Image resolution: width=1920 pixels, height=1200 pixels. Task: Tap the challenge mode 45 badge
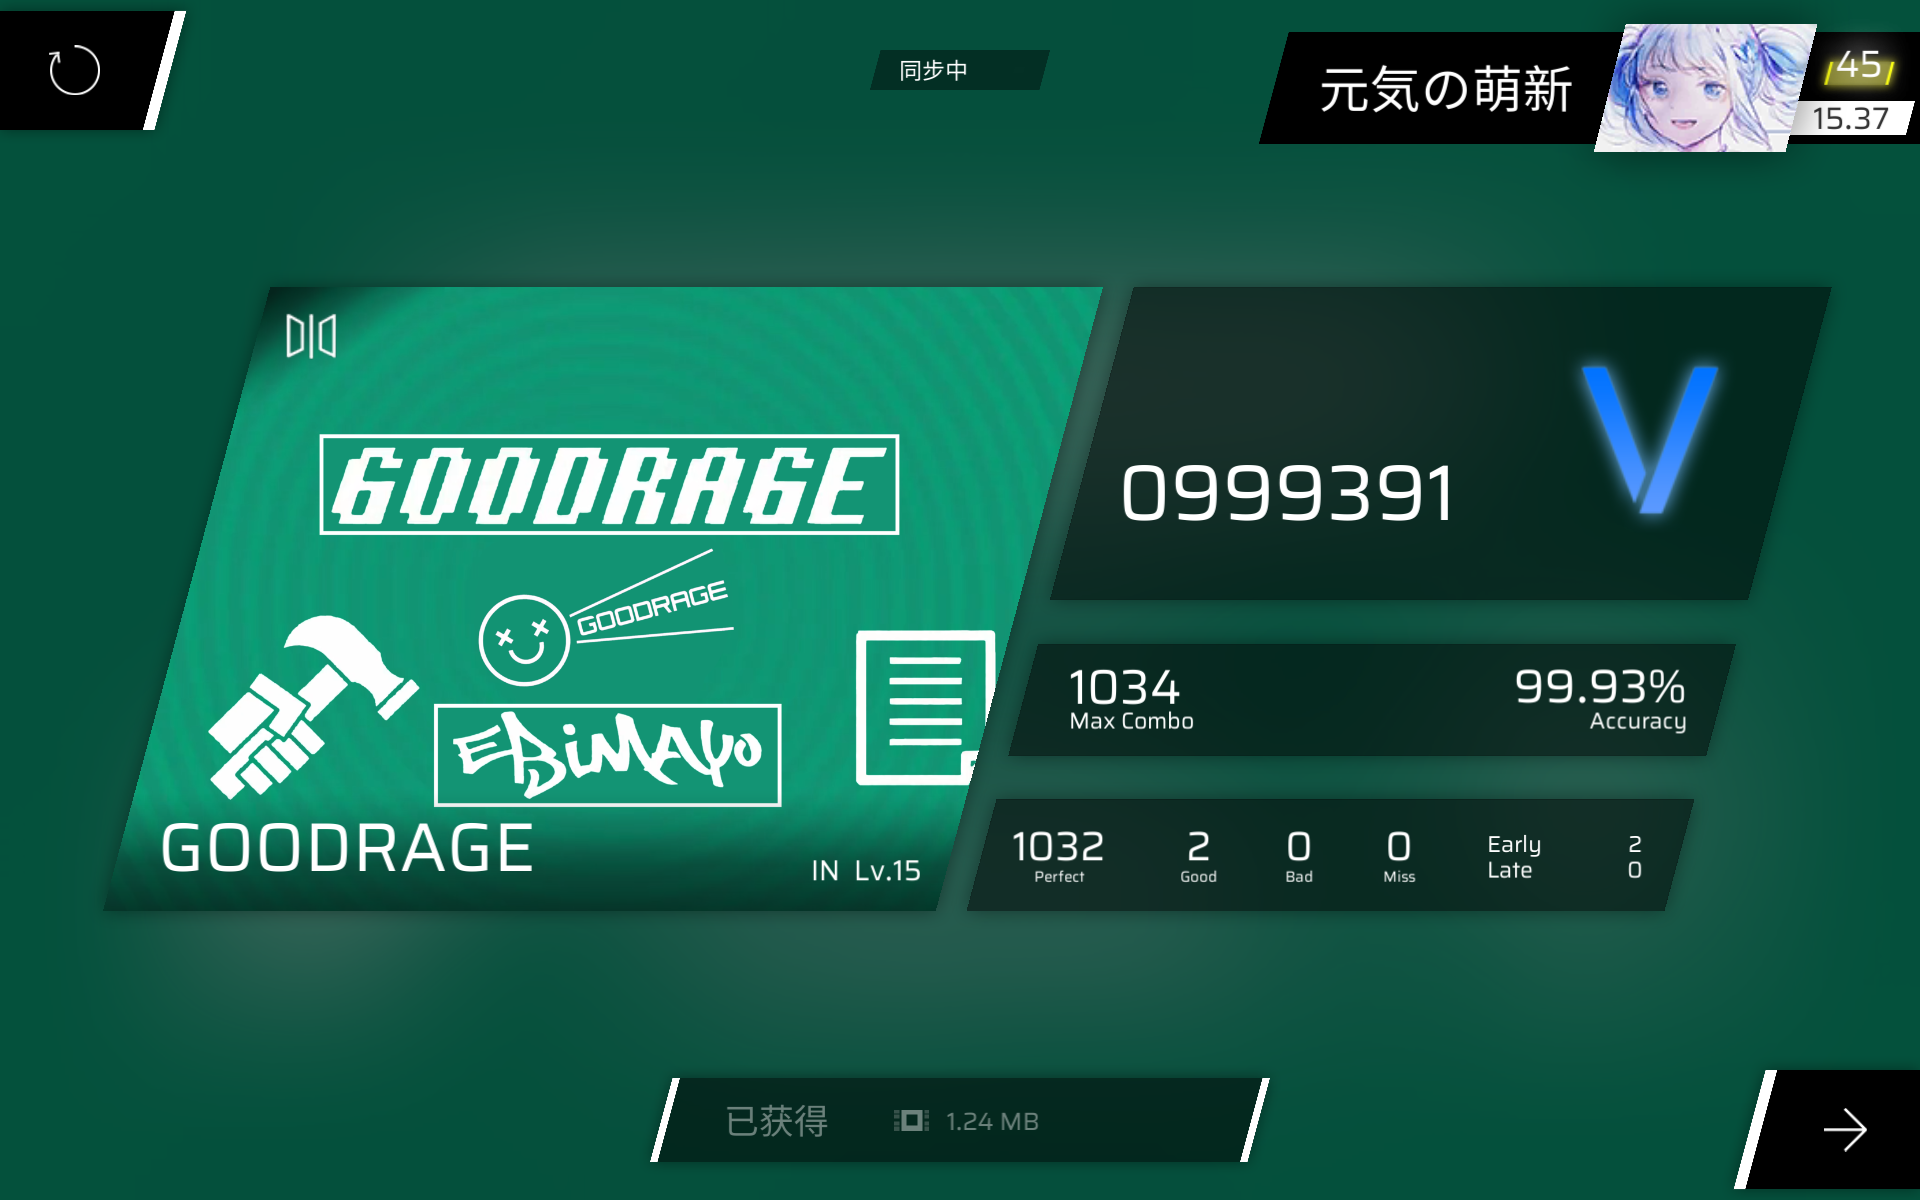click(1860, 66)
